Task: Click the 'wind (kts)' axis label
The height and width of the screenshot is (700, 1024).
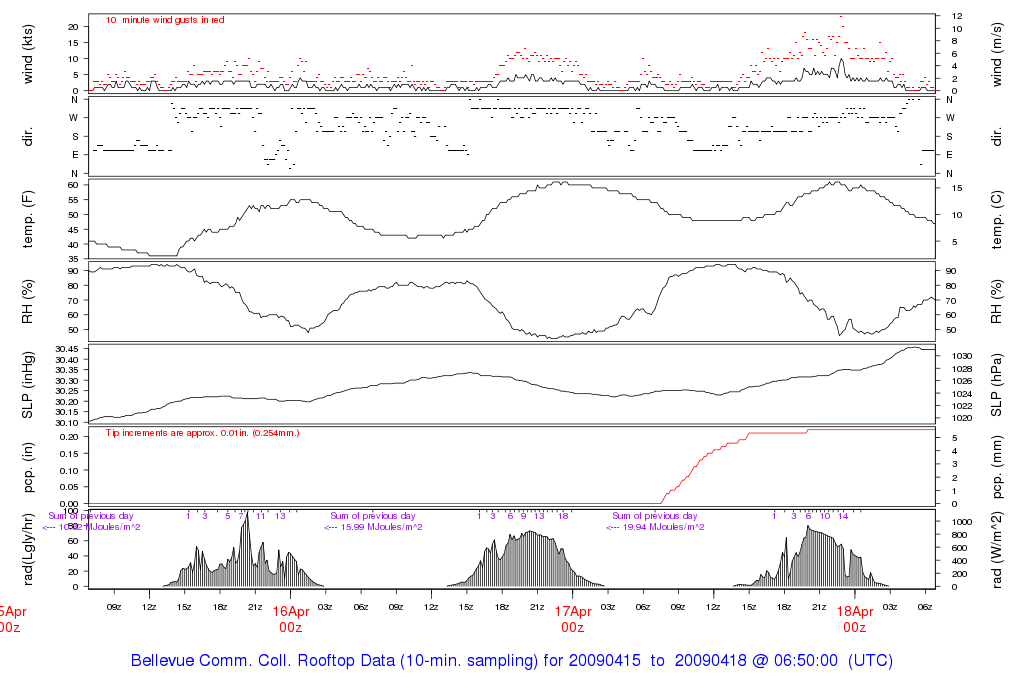Action: coord(27,54)
